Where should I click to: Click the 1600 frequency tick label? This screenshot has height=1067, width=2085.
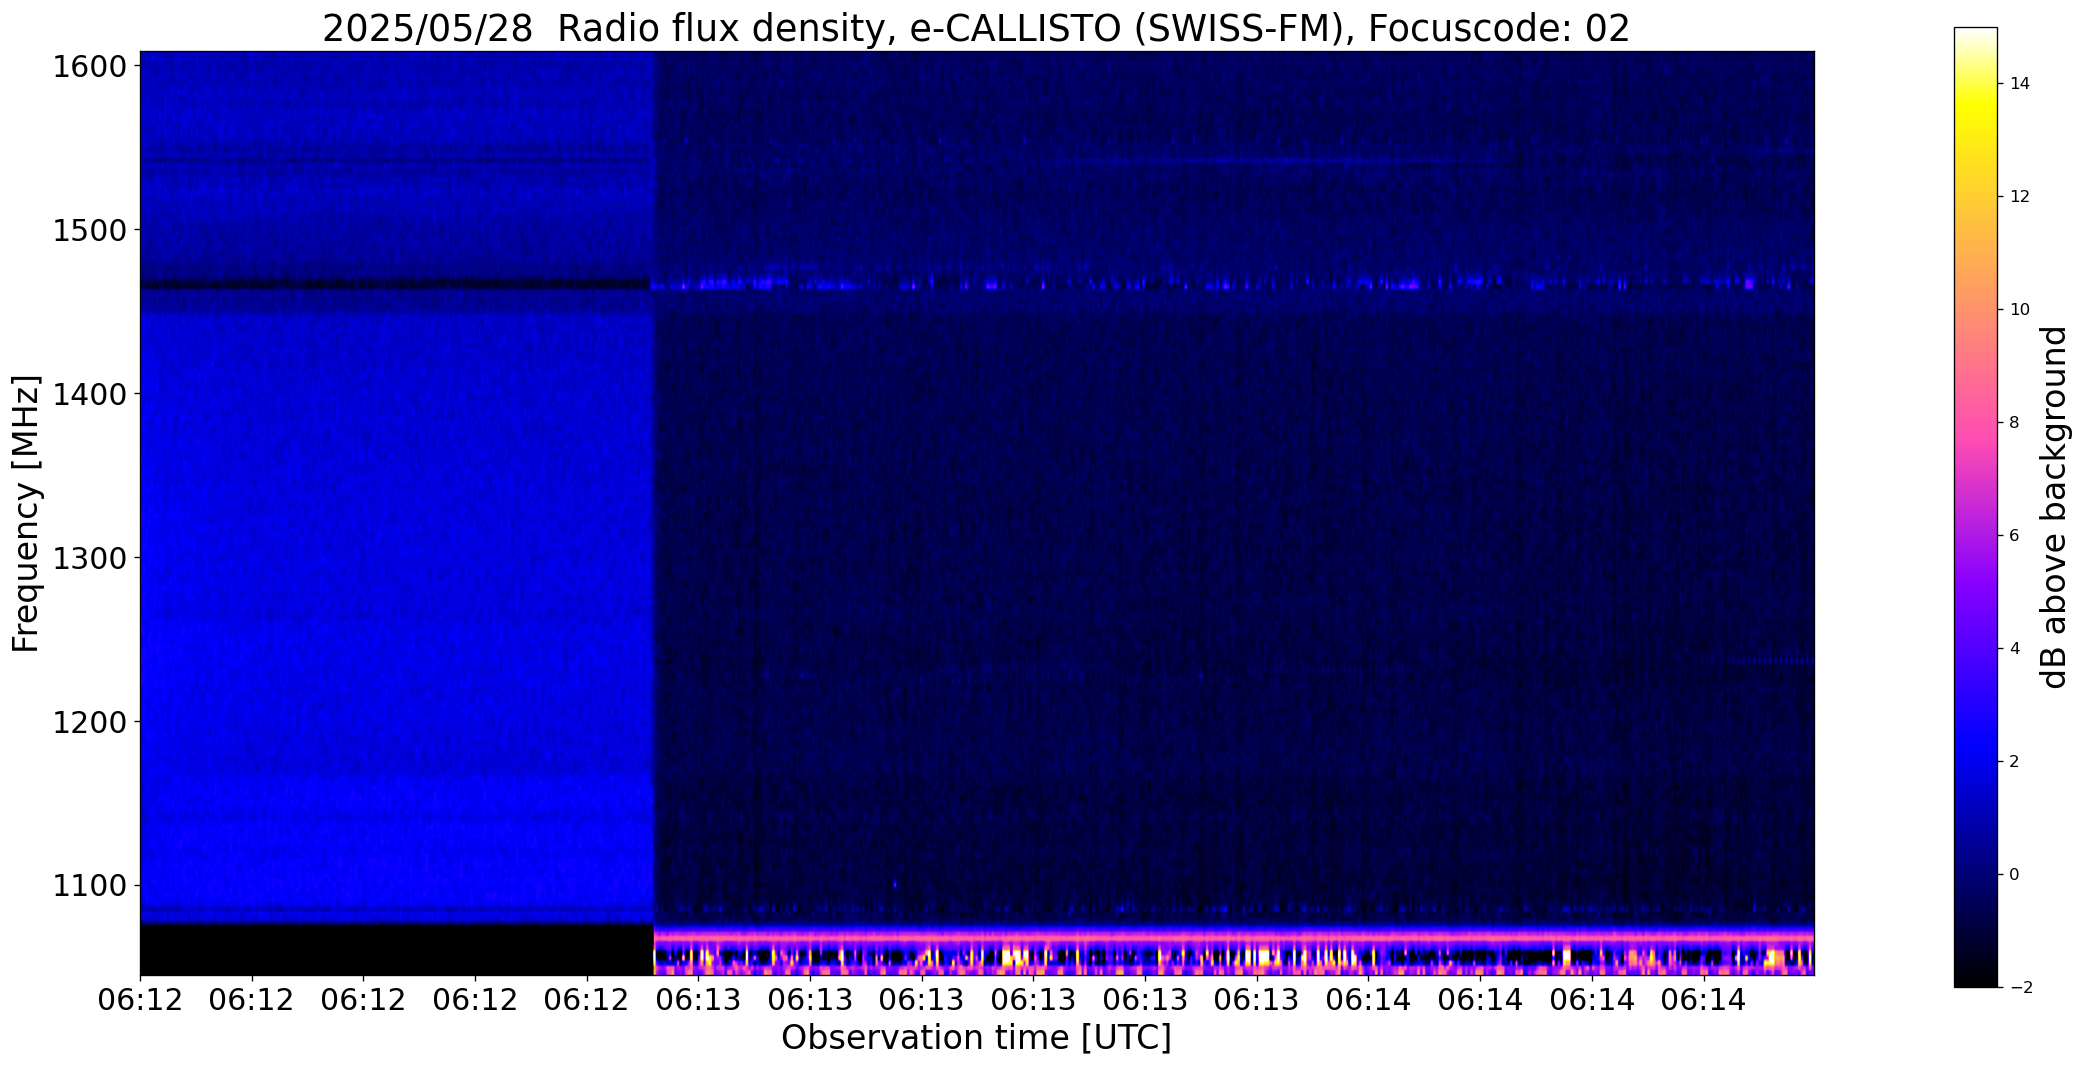[90, 67]
